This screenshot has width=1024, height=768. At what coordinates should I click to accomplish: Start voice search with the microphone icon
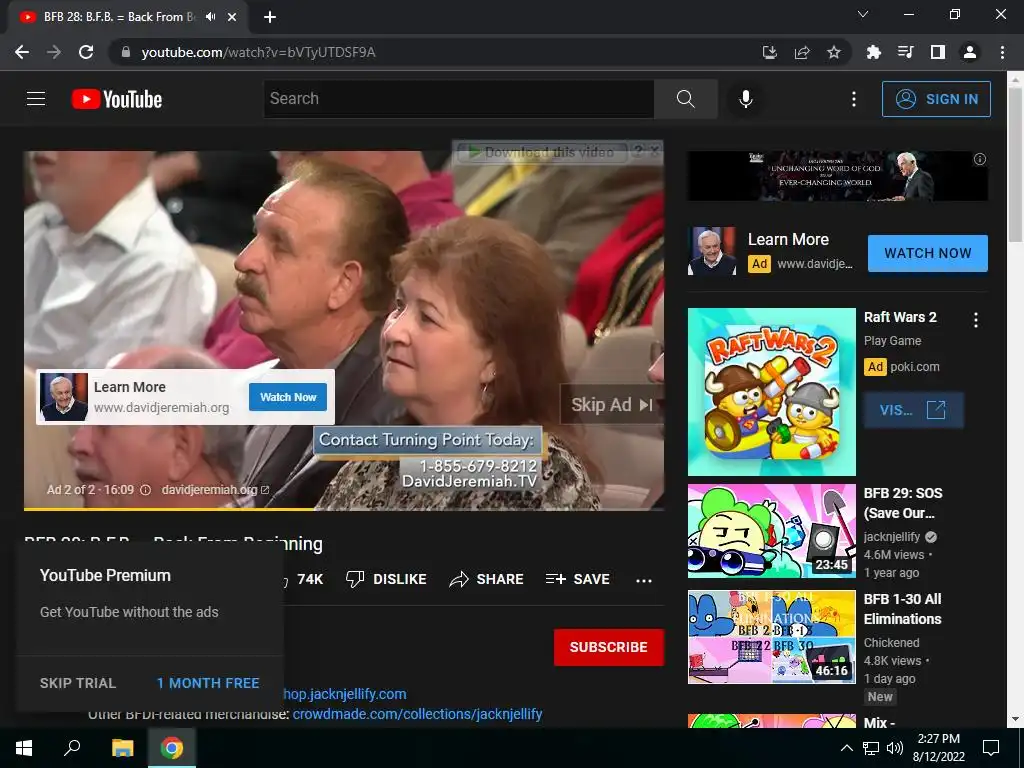746,99
